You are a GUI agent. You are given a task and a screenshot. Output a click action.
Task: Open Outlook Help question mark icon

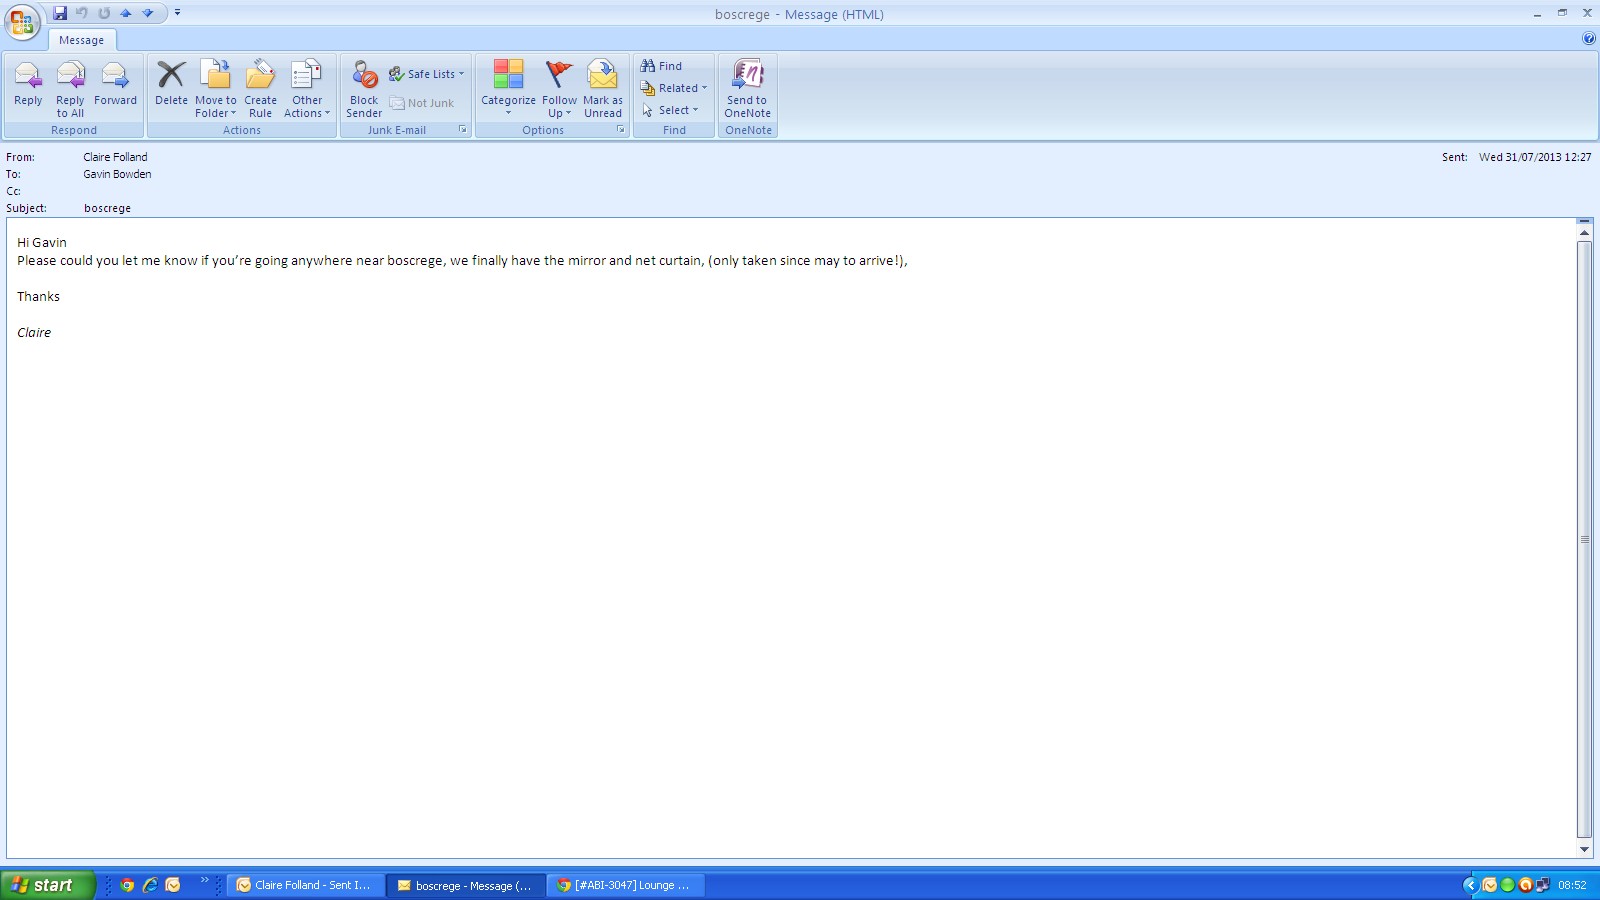1589,39
